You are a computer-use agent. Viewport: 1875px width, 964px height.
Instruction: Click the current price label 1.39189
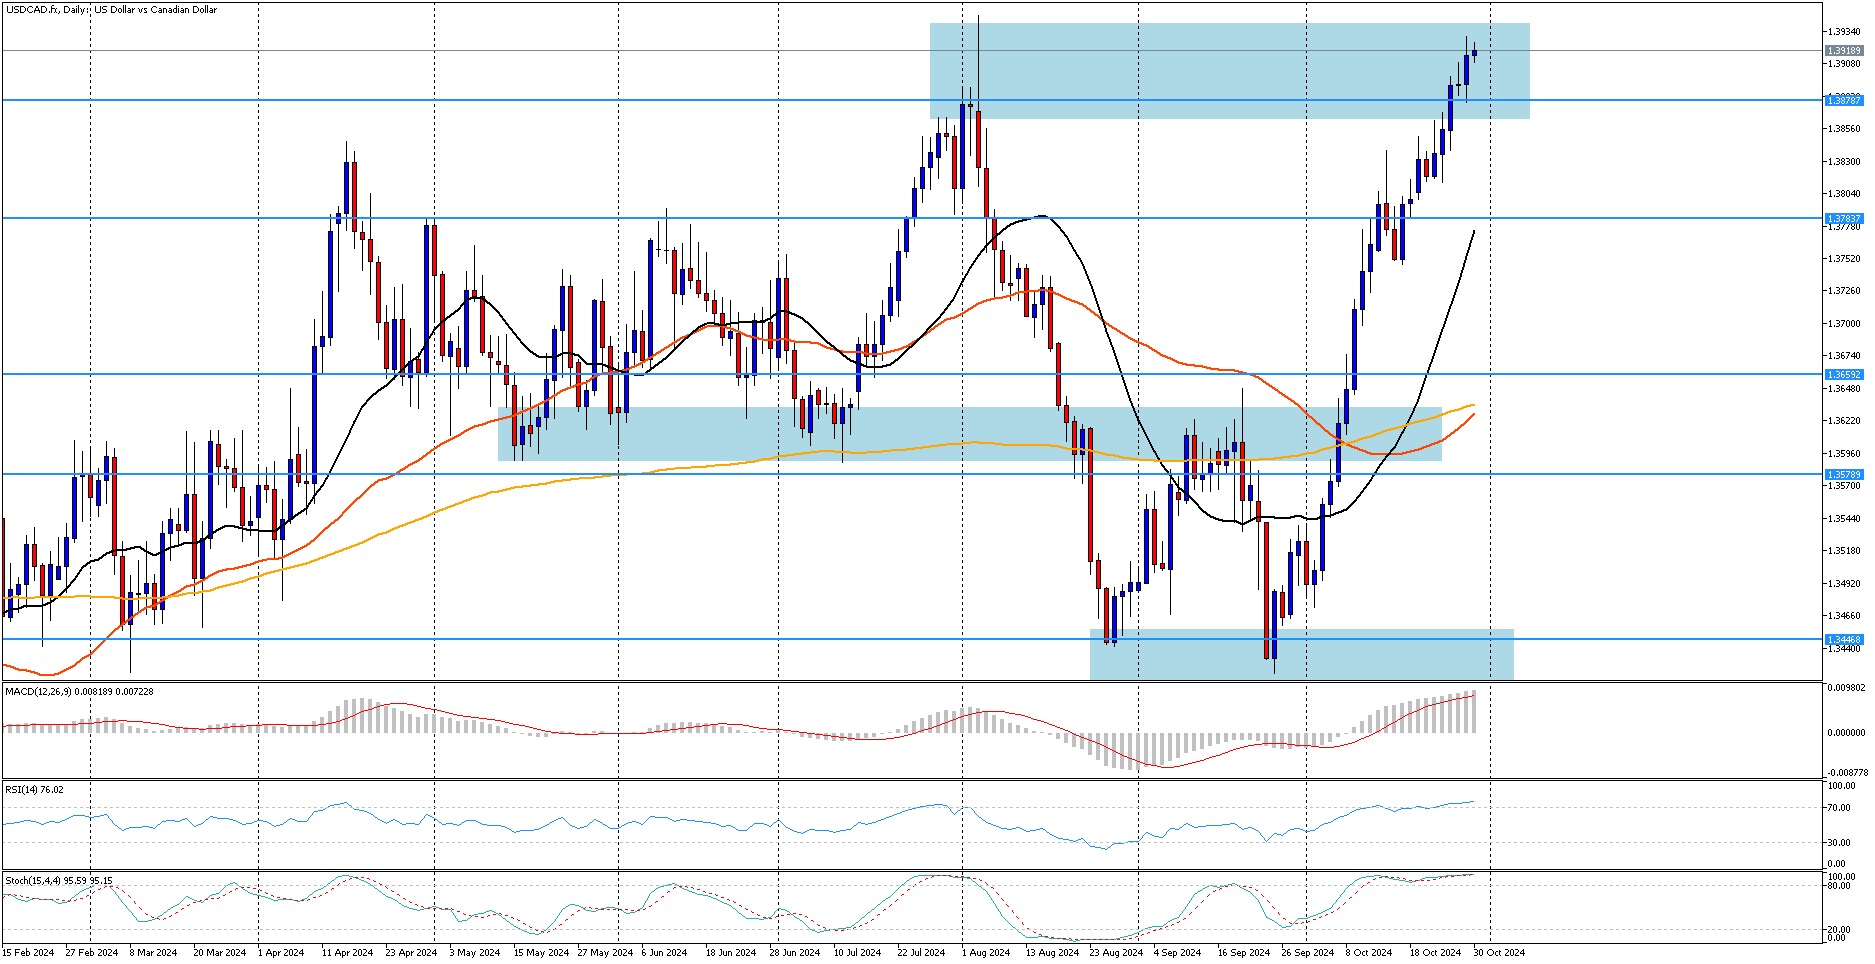coord(1844,50)
